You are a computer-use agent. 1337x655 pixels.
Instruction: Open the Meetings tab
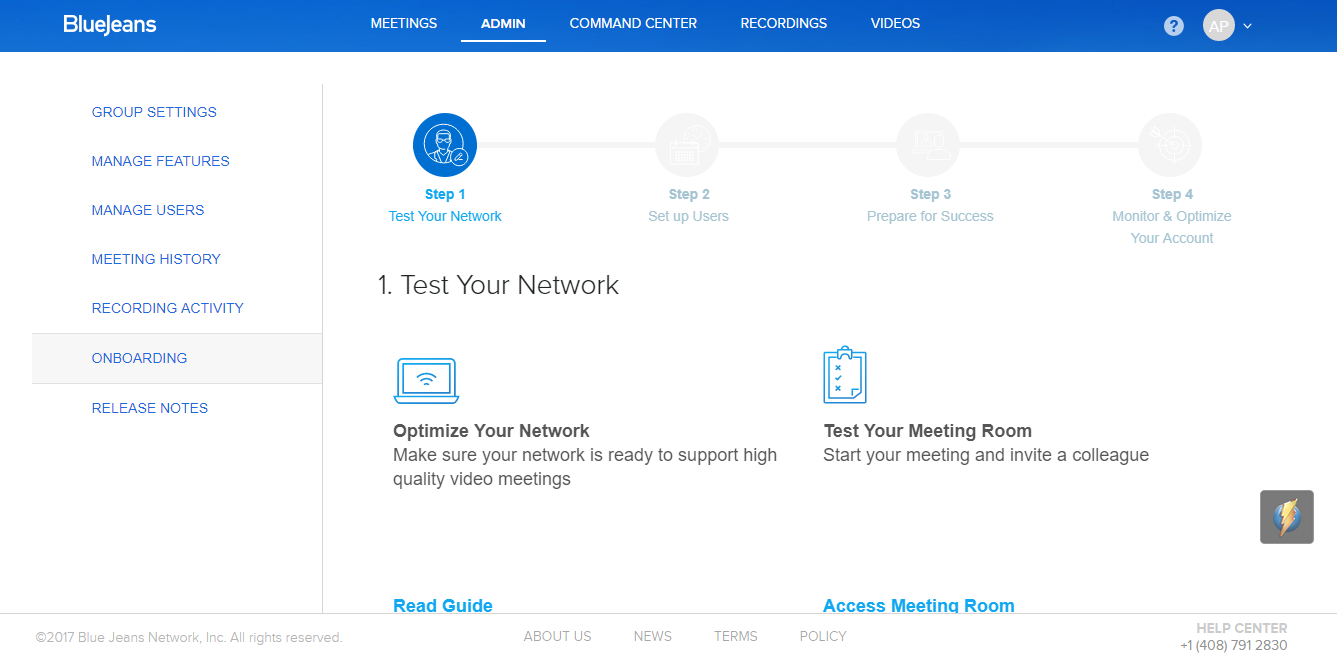pos(404,23)
